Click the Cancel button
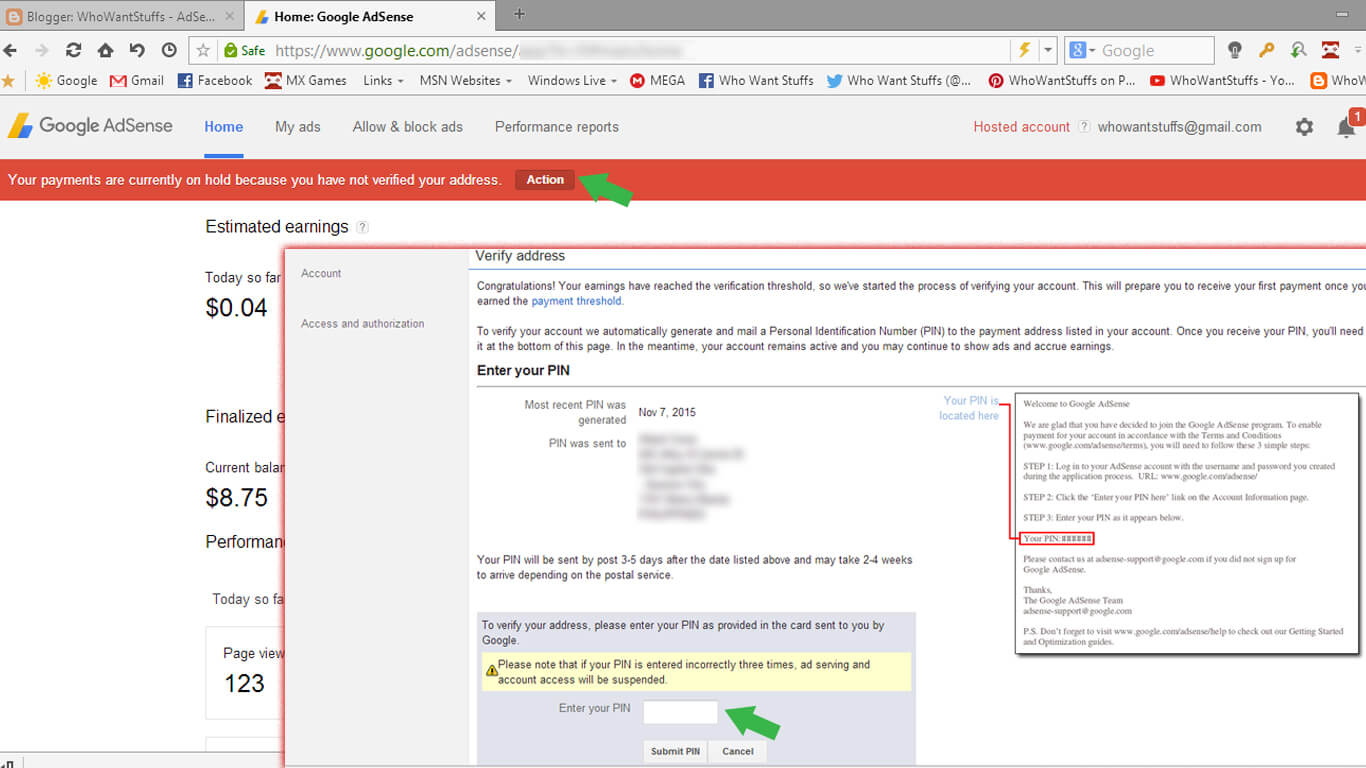 (738, 751)
